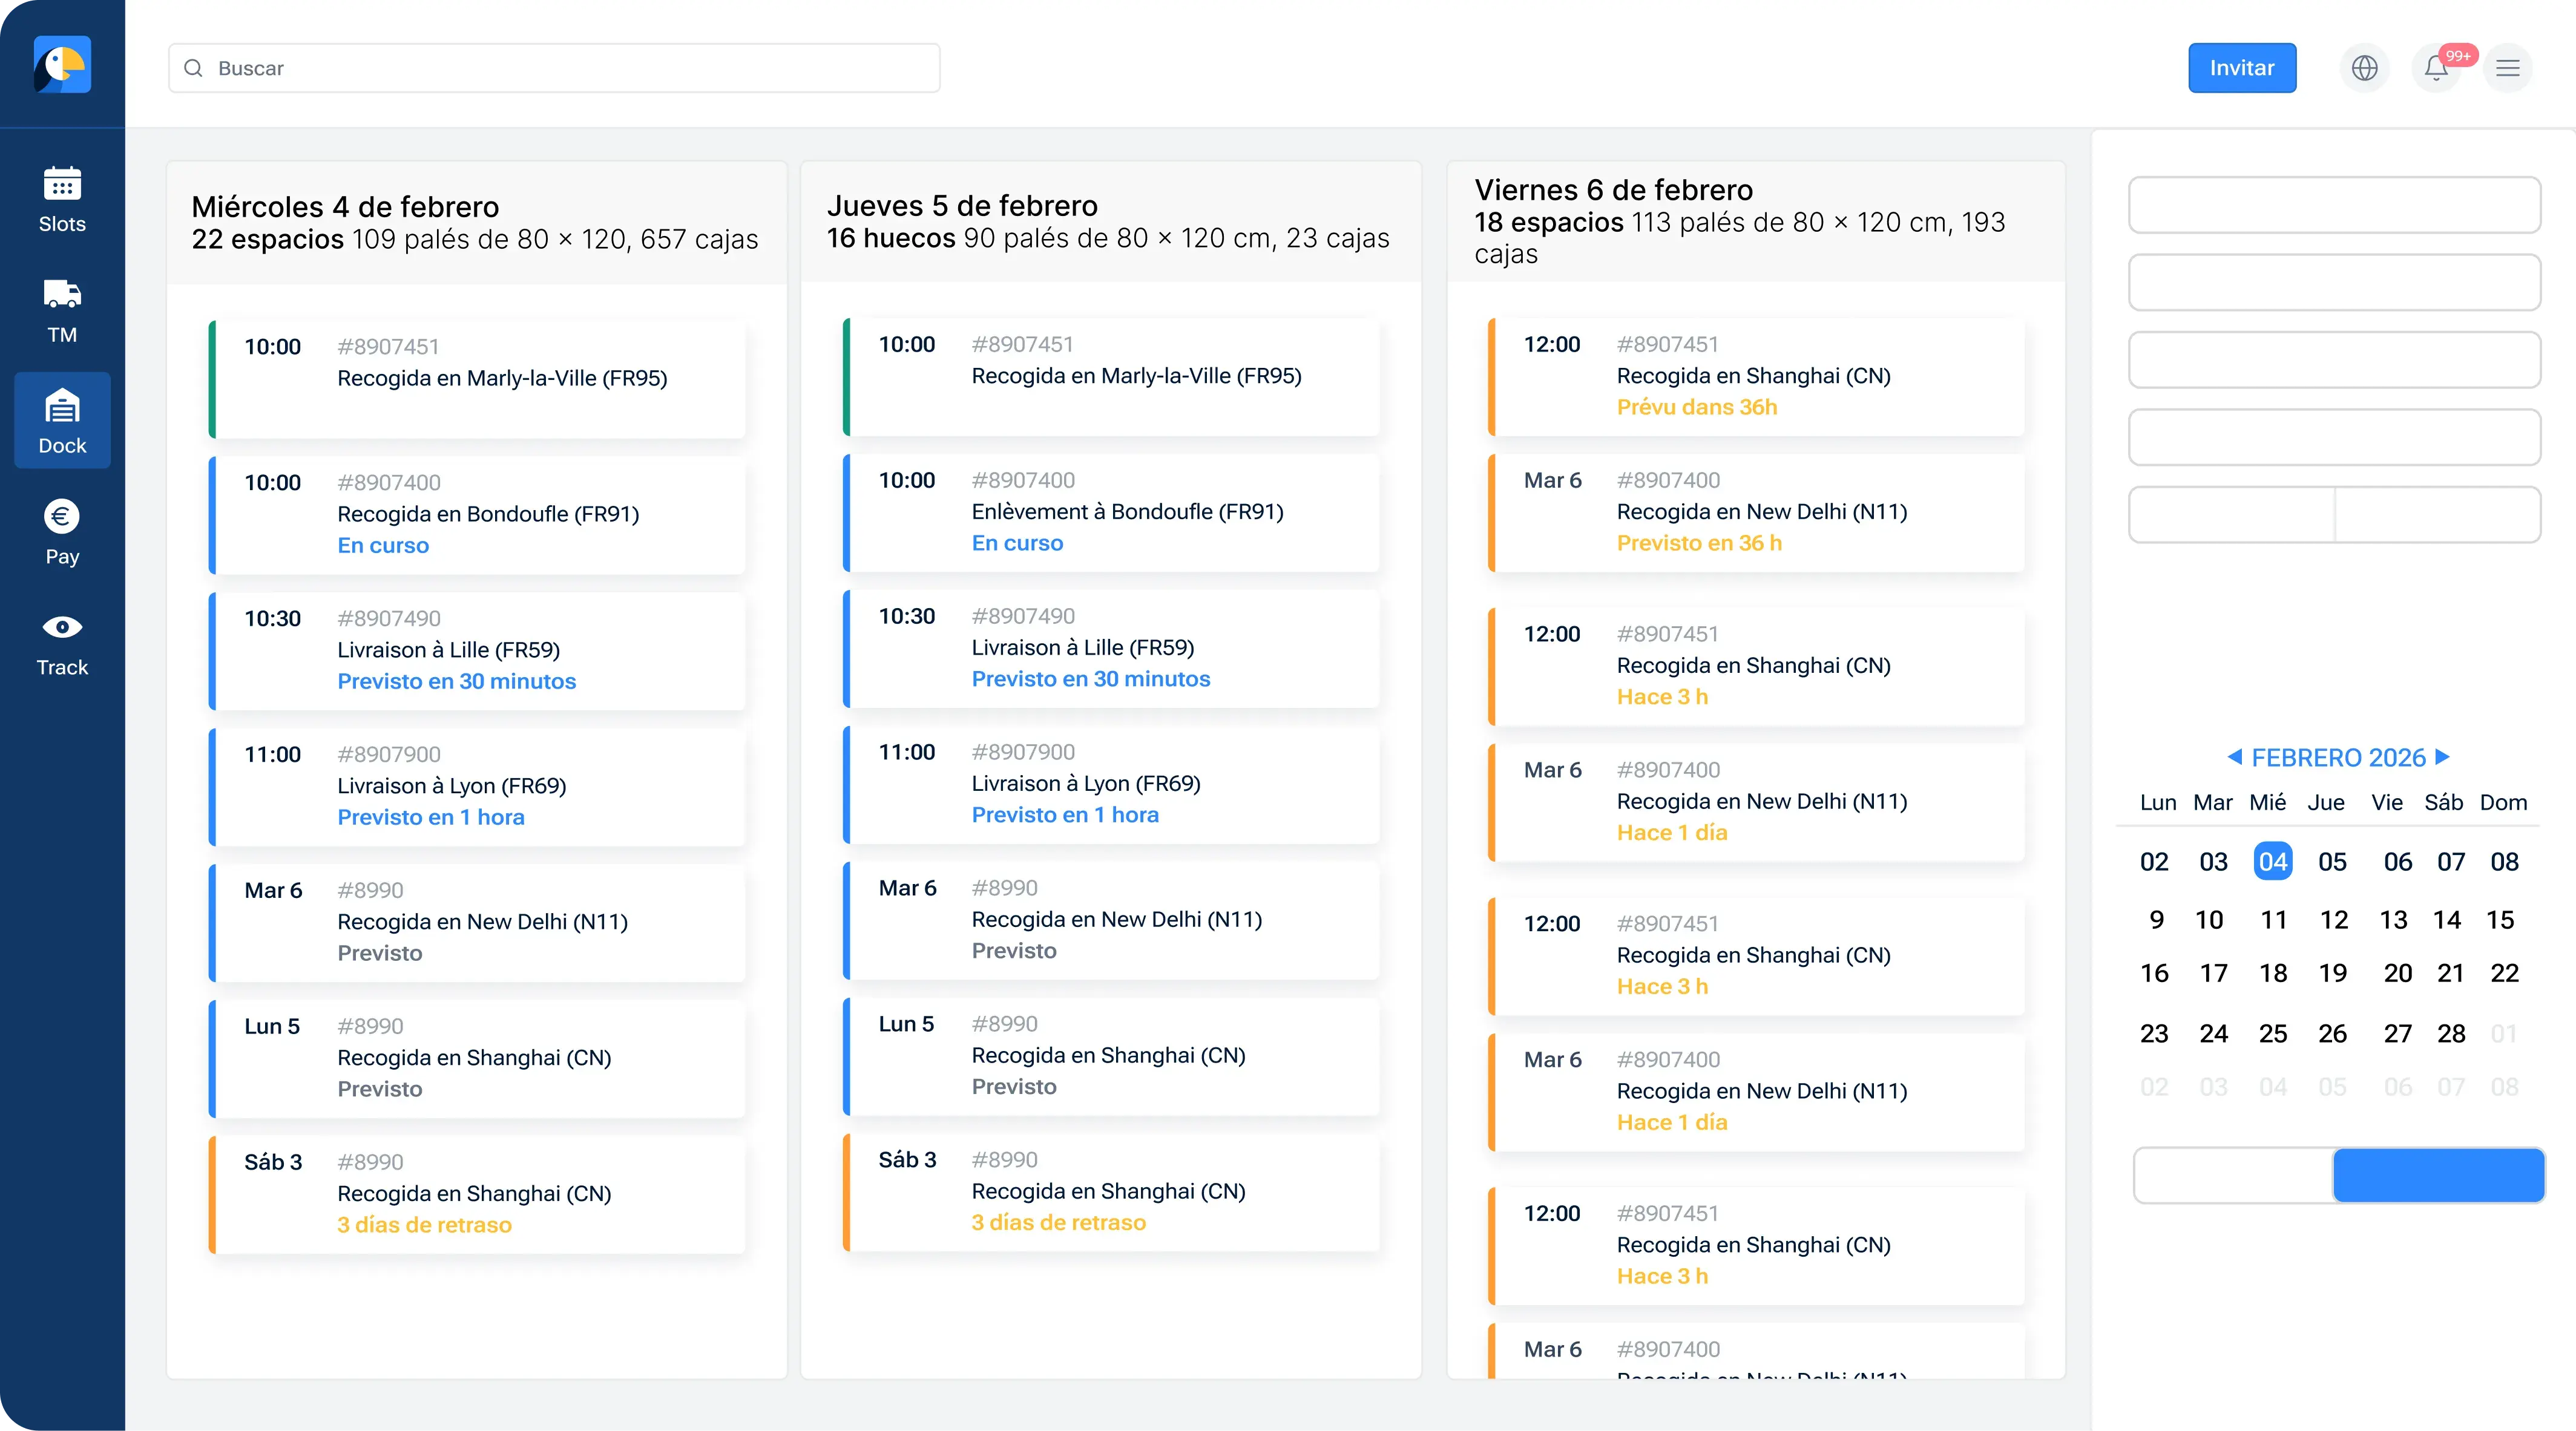Open the TM truck section

[62, 310]
